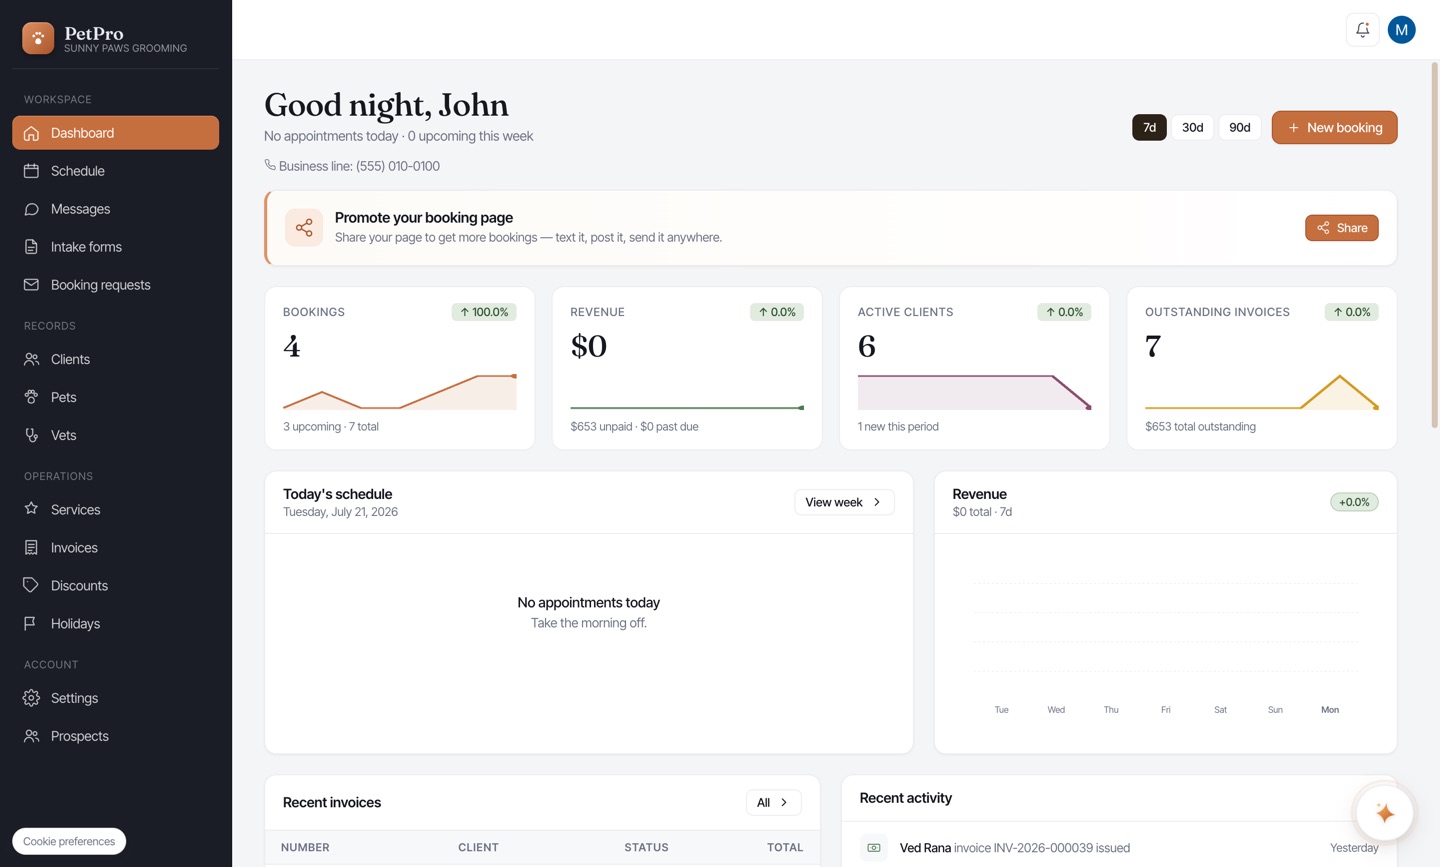Click '$653 total outstanding' text
The height and width of the screenshot is (867, 1440).
click(1200, 427)
